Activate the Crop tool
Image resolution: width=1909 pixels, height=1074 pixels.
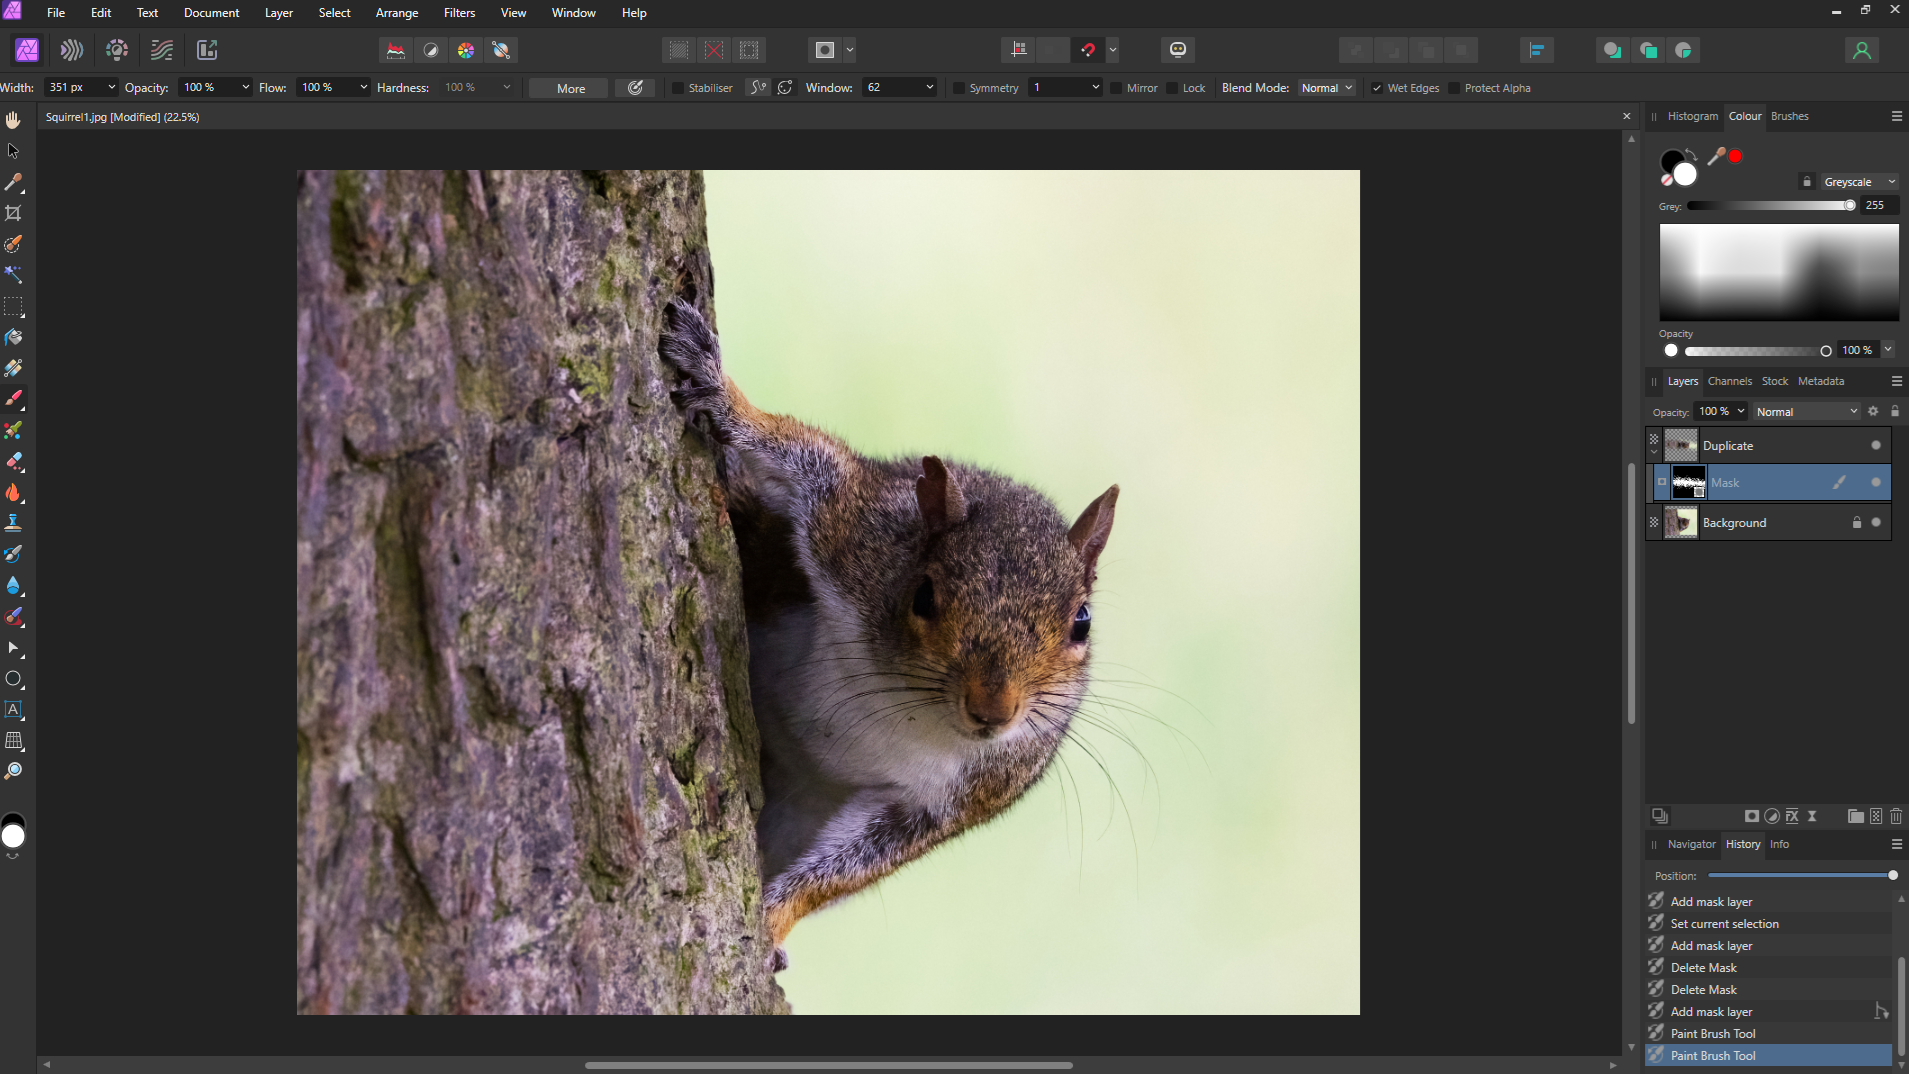coord(13,212)
